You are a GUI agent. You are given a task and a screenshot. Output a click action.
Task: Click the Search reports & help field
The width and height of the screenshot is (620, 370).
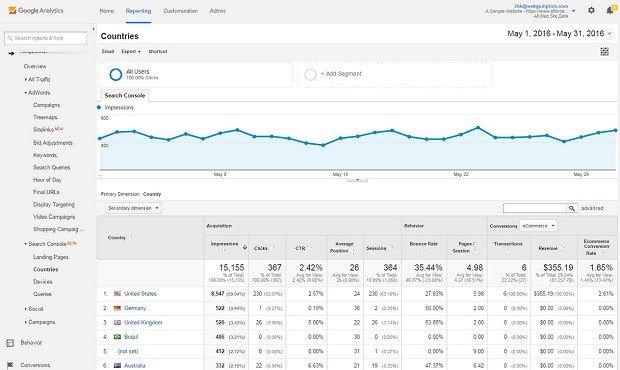[x=45, y=38]
